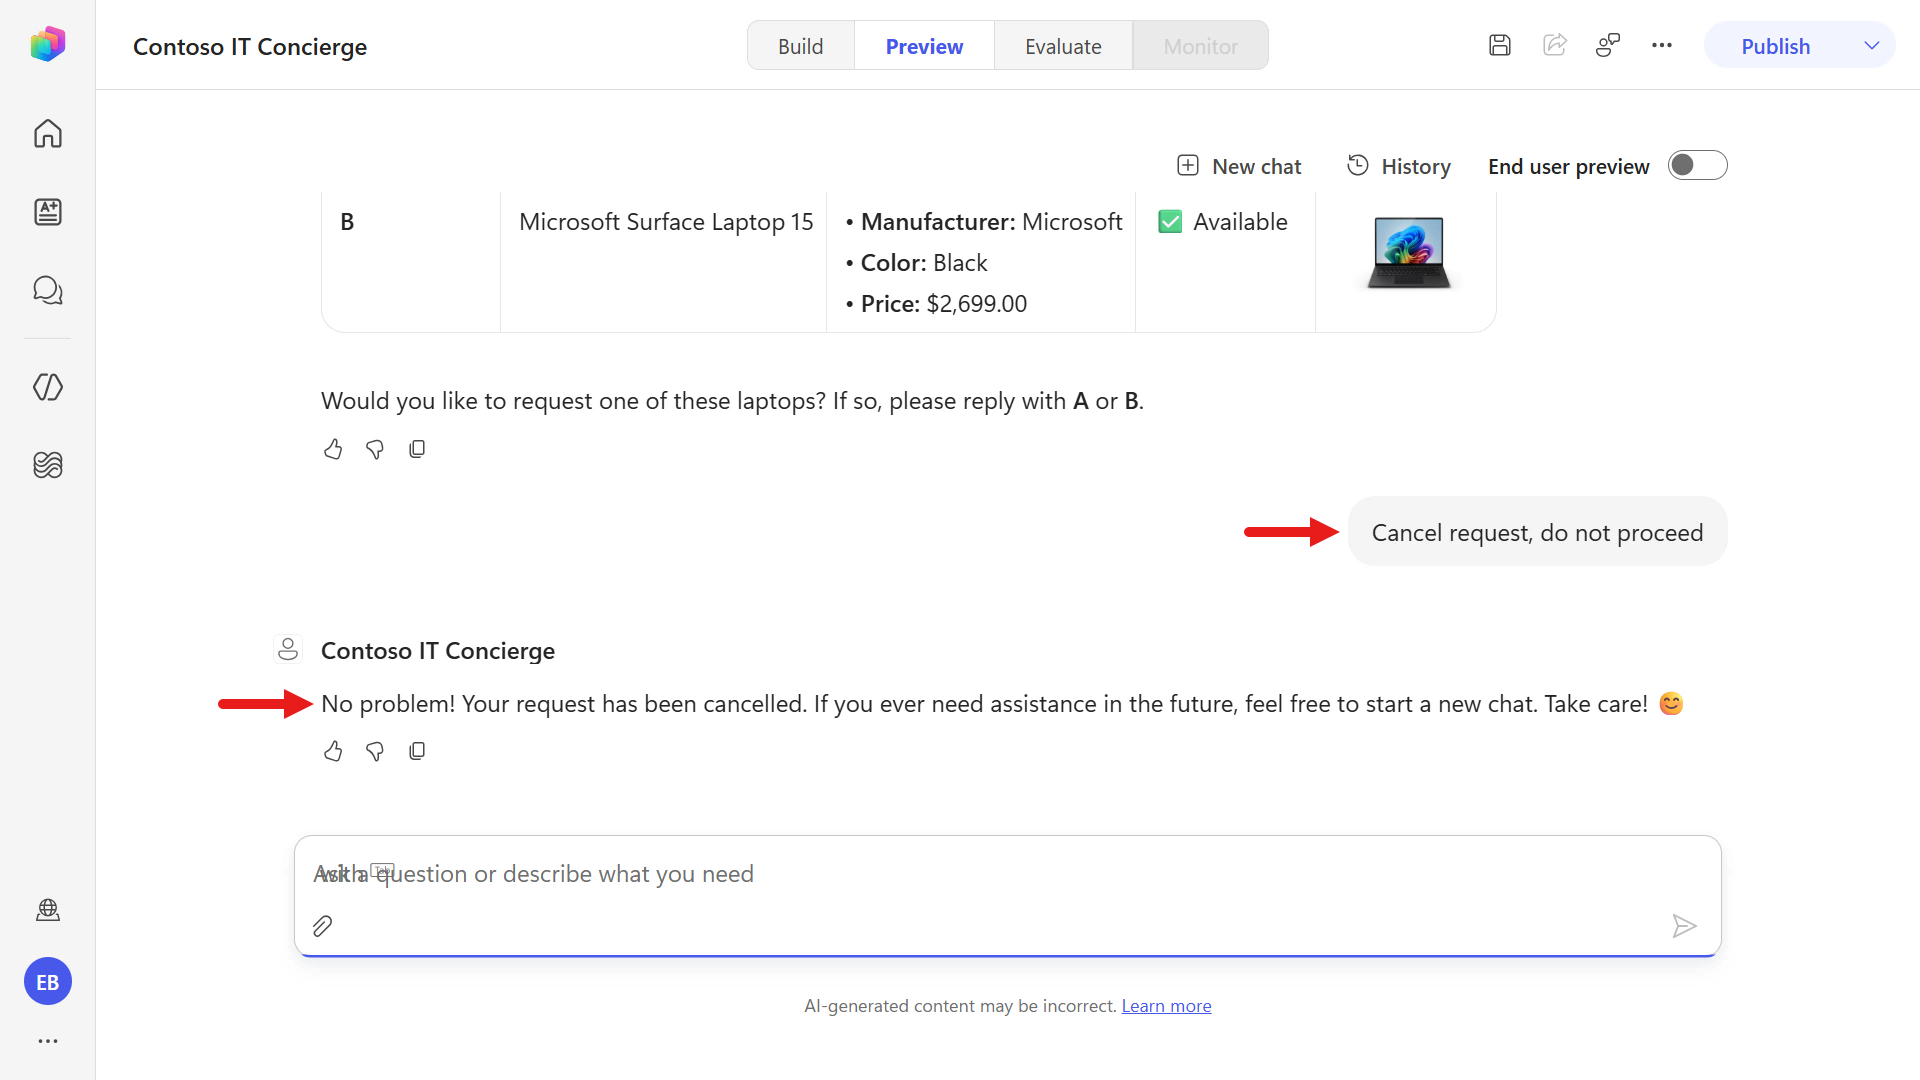
Task: Dislike the laptop options reply
Action: [x=375, y=449]
